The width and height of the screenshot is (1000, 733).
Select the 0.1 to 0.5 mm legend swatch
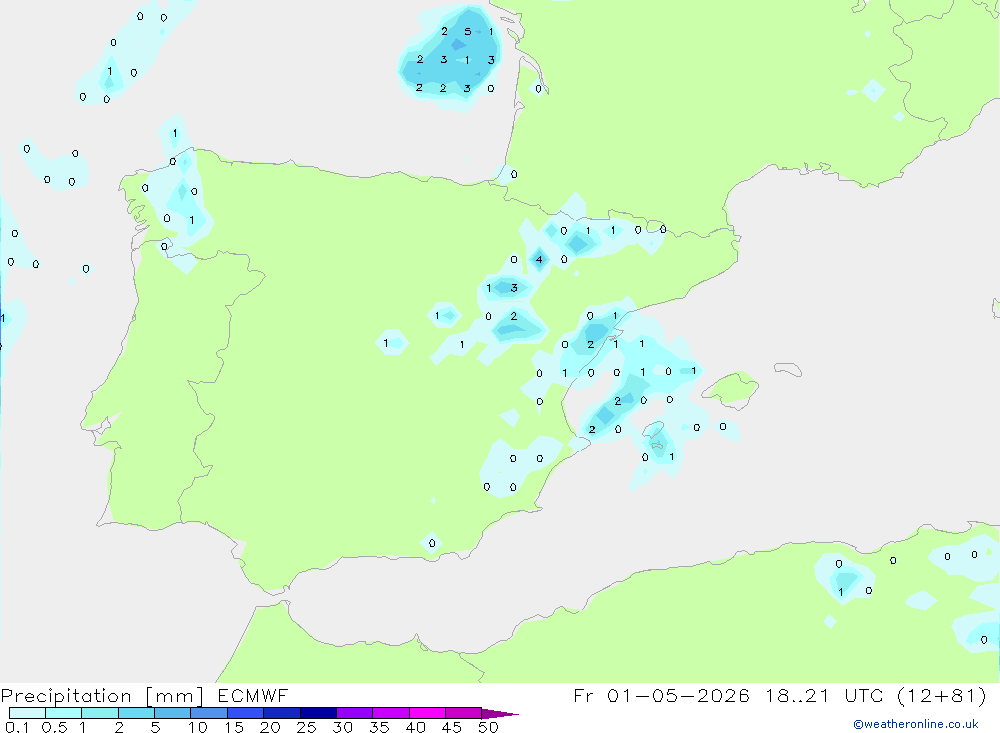tap(27, 713)
